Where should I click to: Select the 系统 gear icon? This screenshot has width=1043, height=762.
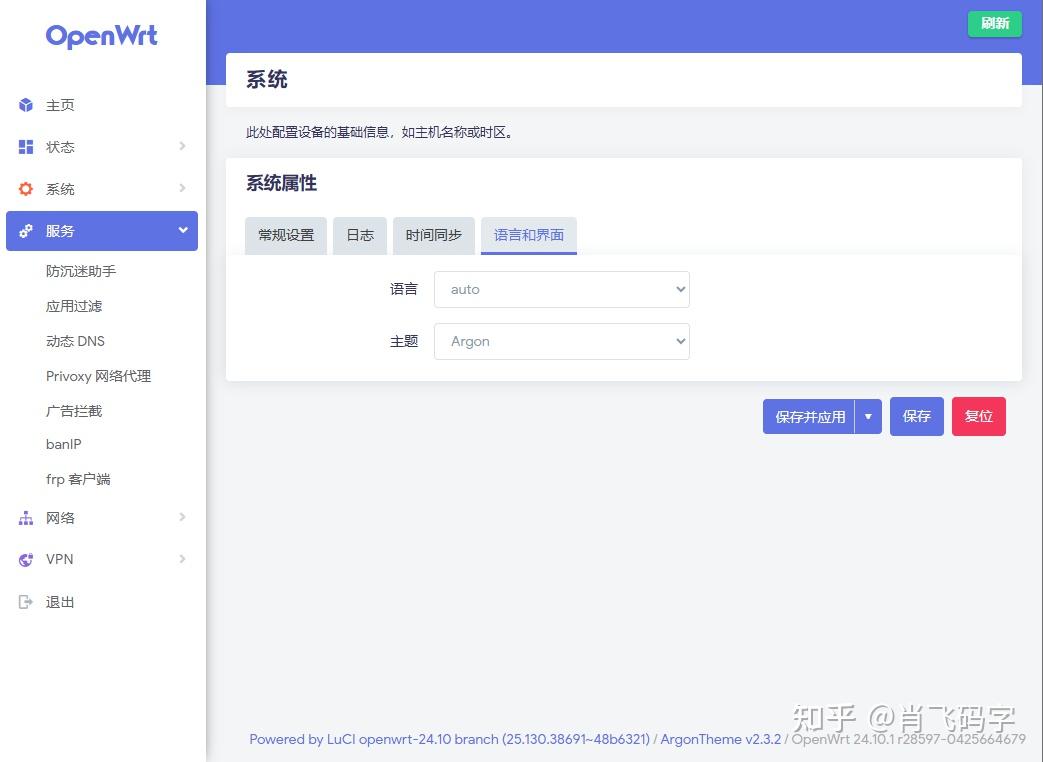pos(25,189)
